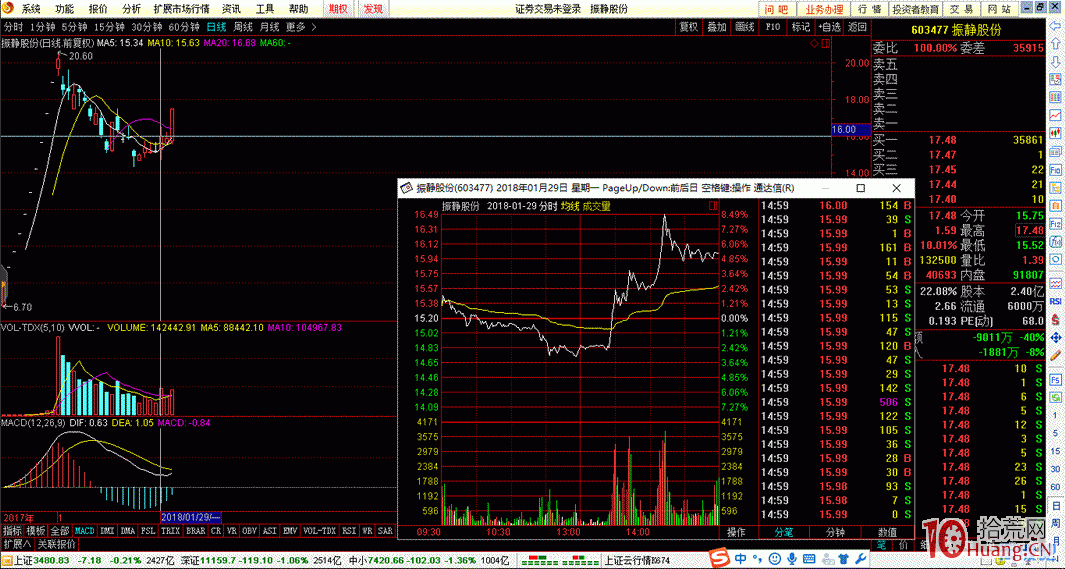Add stock via +自选 button
Viewport: 1065px width, 569px height.
(x=829, y=27)
